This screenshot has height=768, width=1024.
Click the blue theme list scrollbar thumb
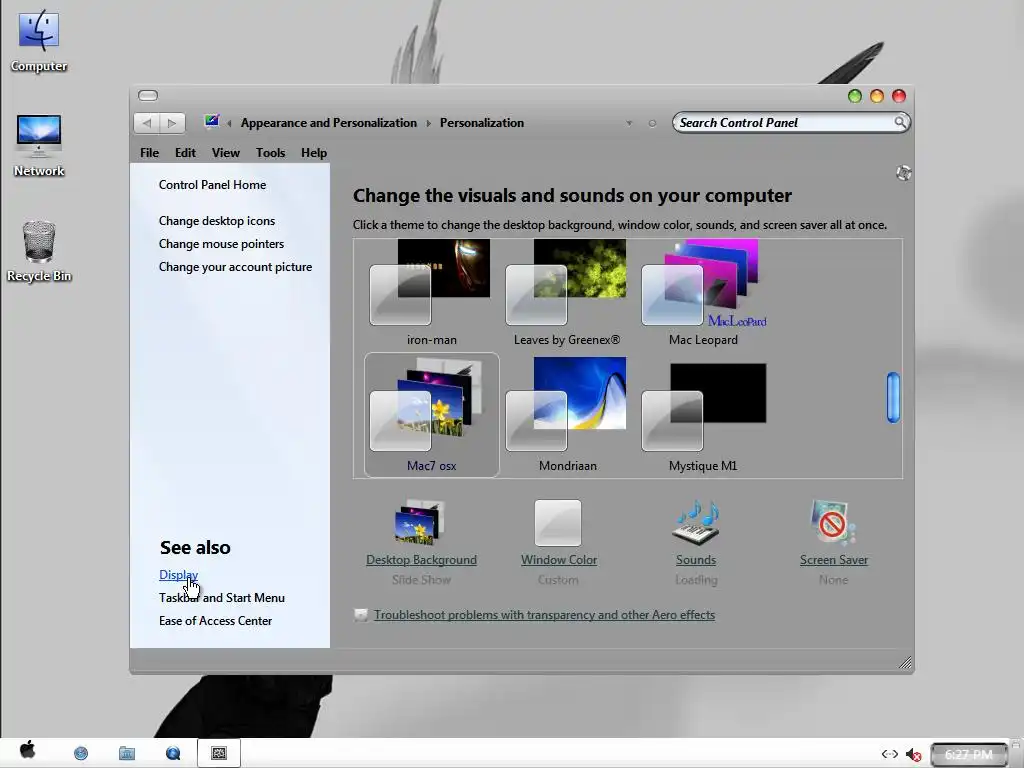(x=893, y=397)
